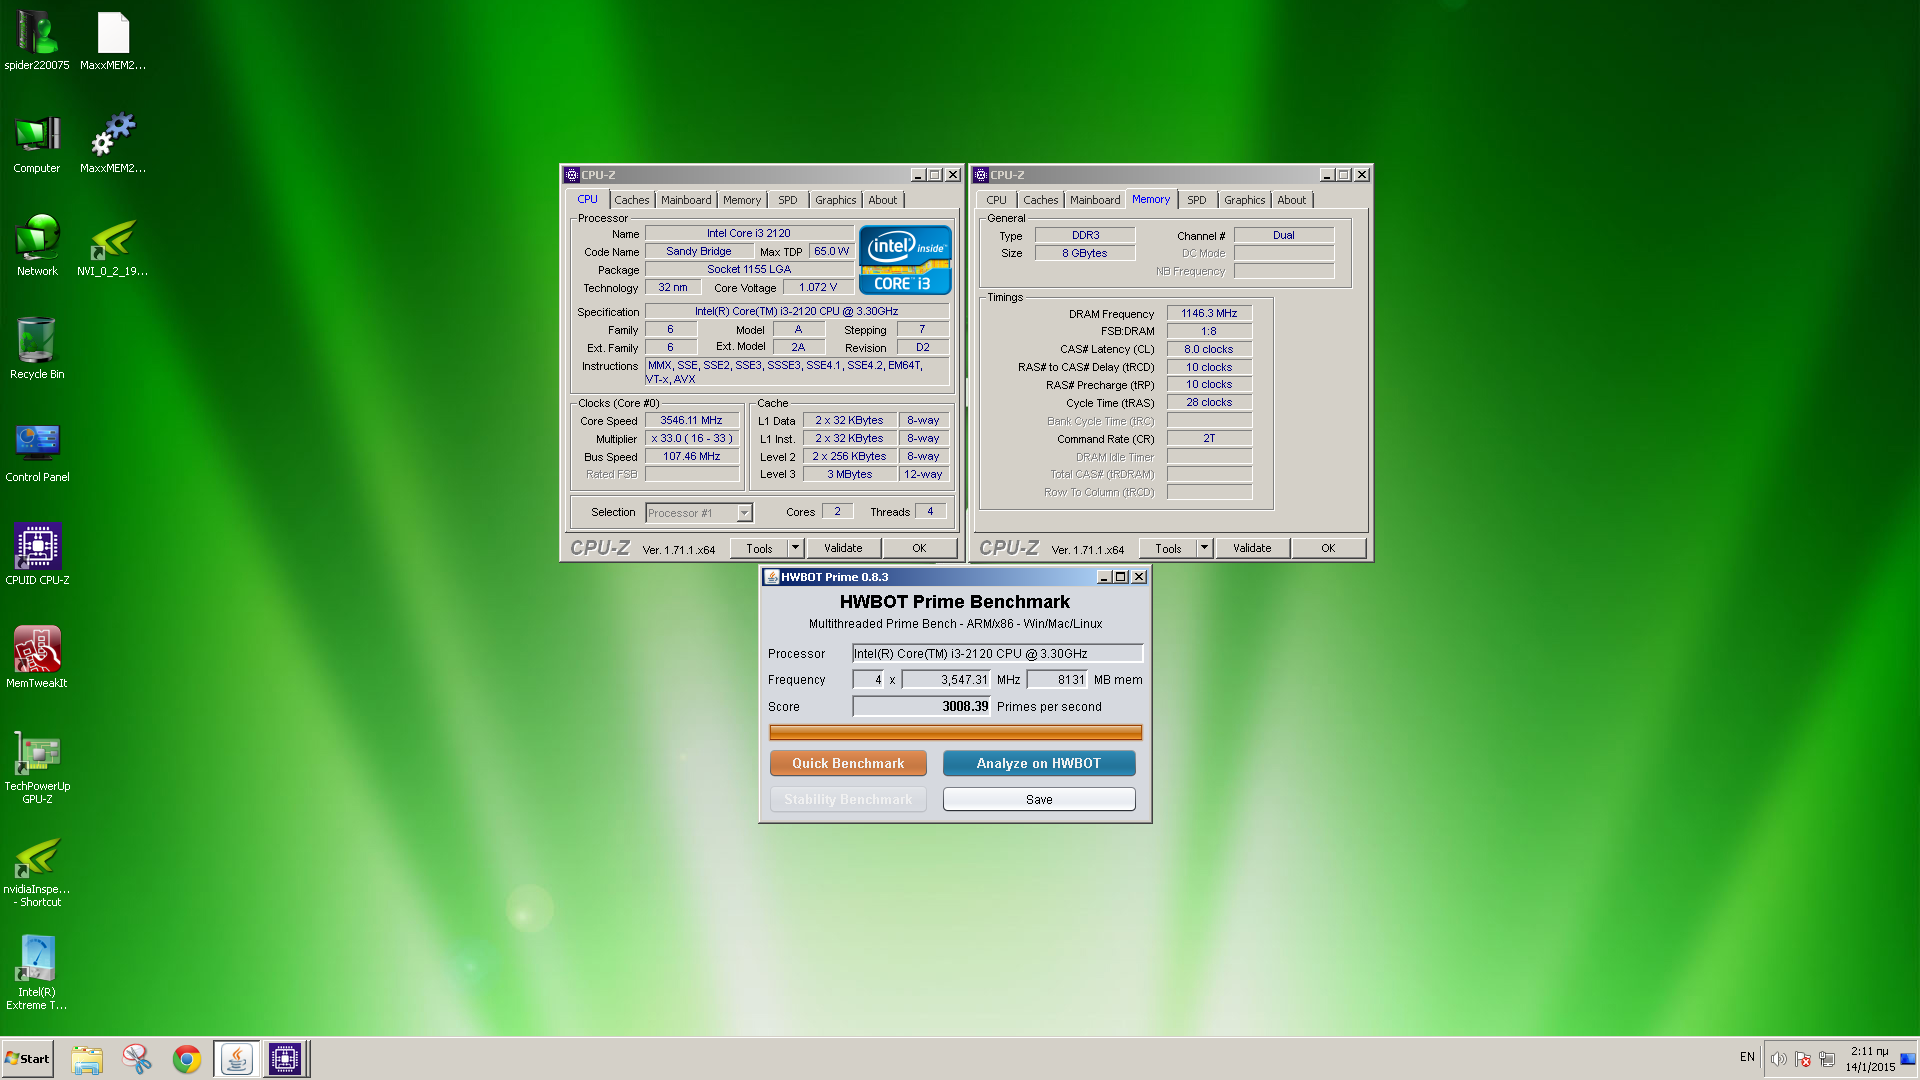This screenshot has width=1920, height=1080.
Task: Open the MaxxMEM2 gears icon
Action: click(x=113, y=143)
